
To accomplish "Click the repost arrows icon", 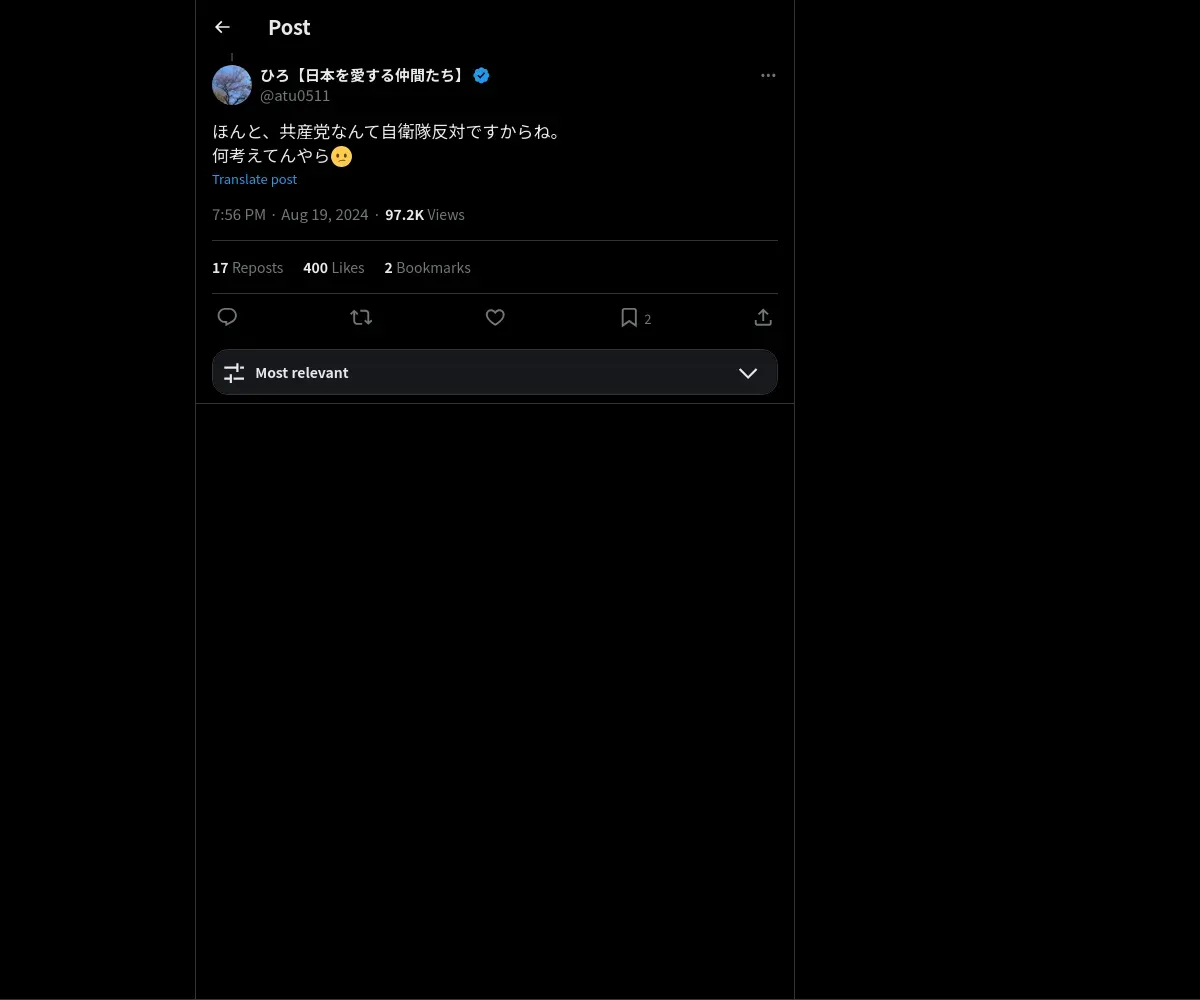I will 361,317.
